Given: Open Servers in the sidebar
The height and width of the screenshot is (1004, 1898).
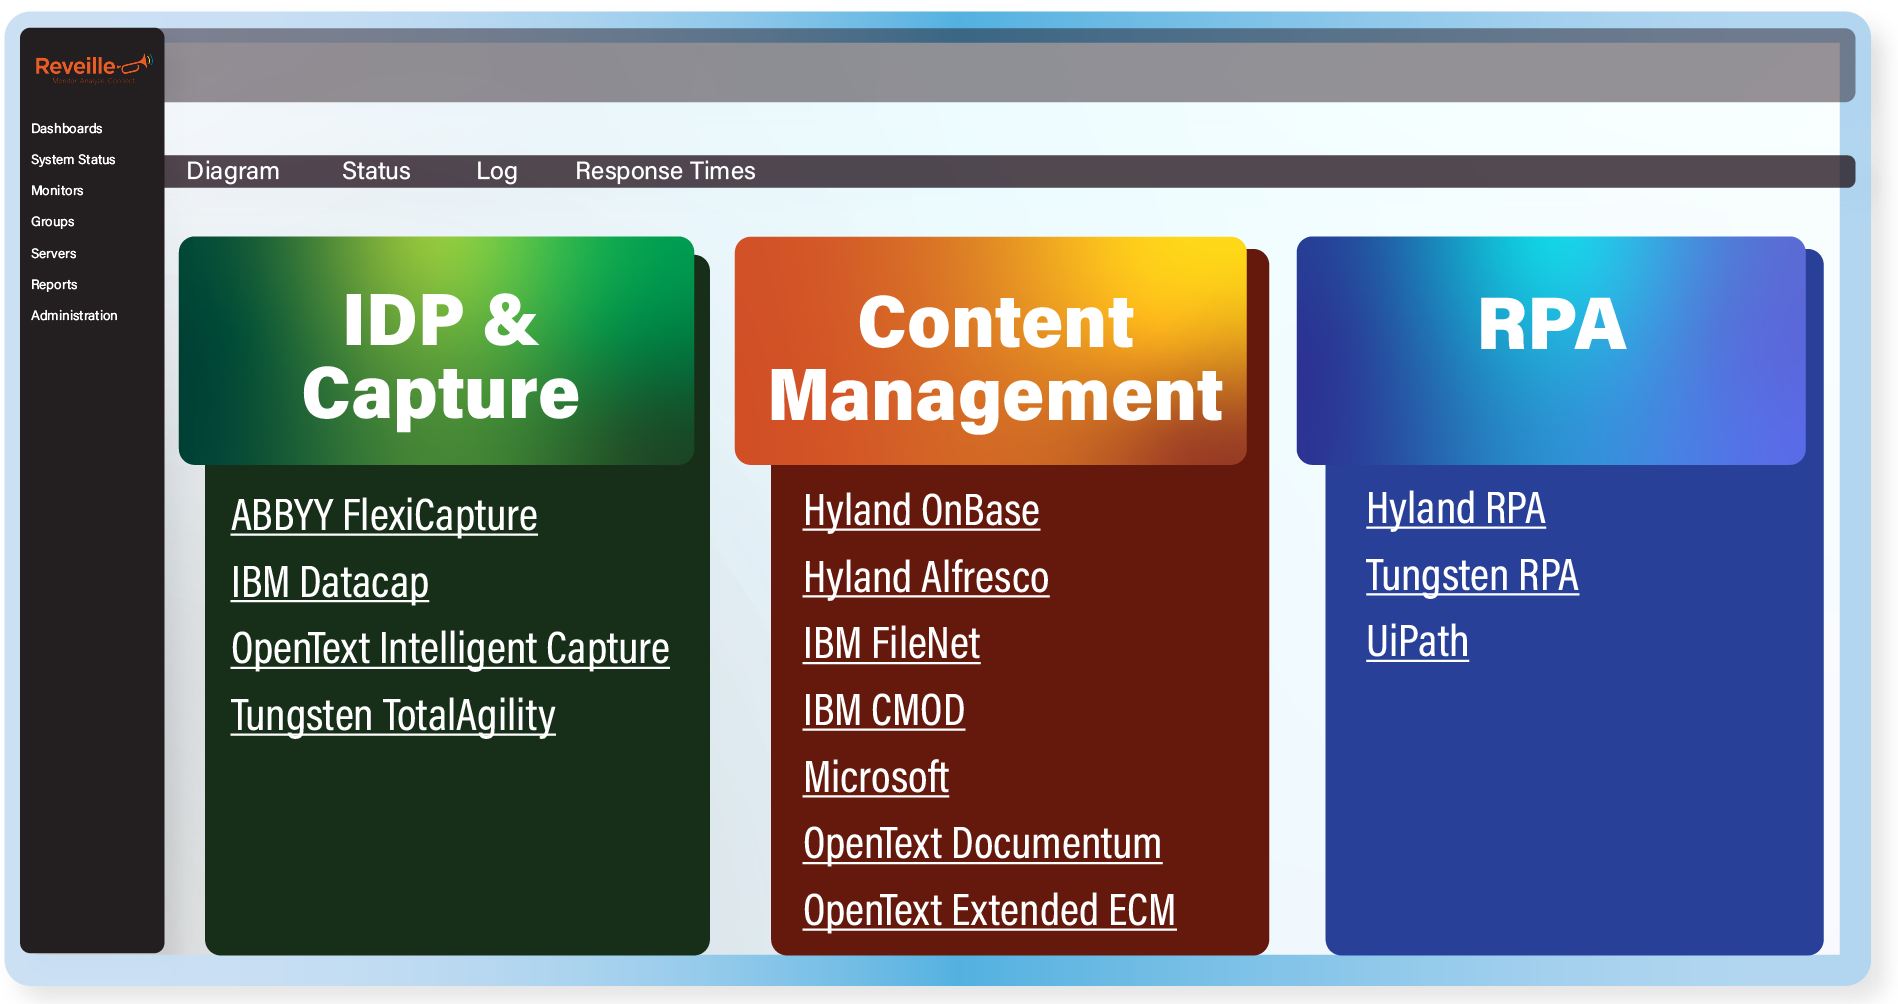Looking at the screenshot, I should pyautogui.click(x=53, y=253).
